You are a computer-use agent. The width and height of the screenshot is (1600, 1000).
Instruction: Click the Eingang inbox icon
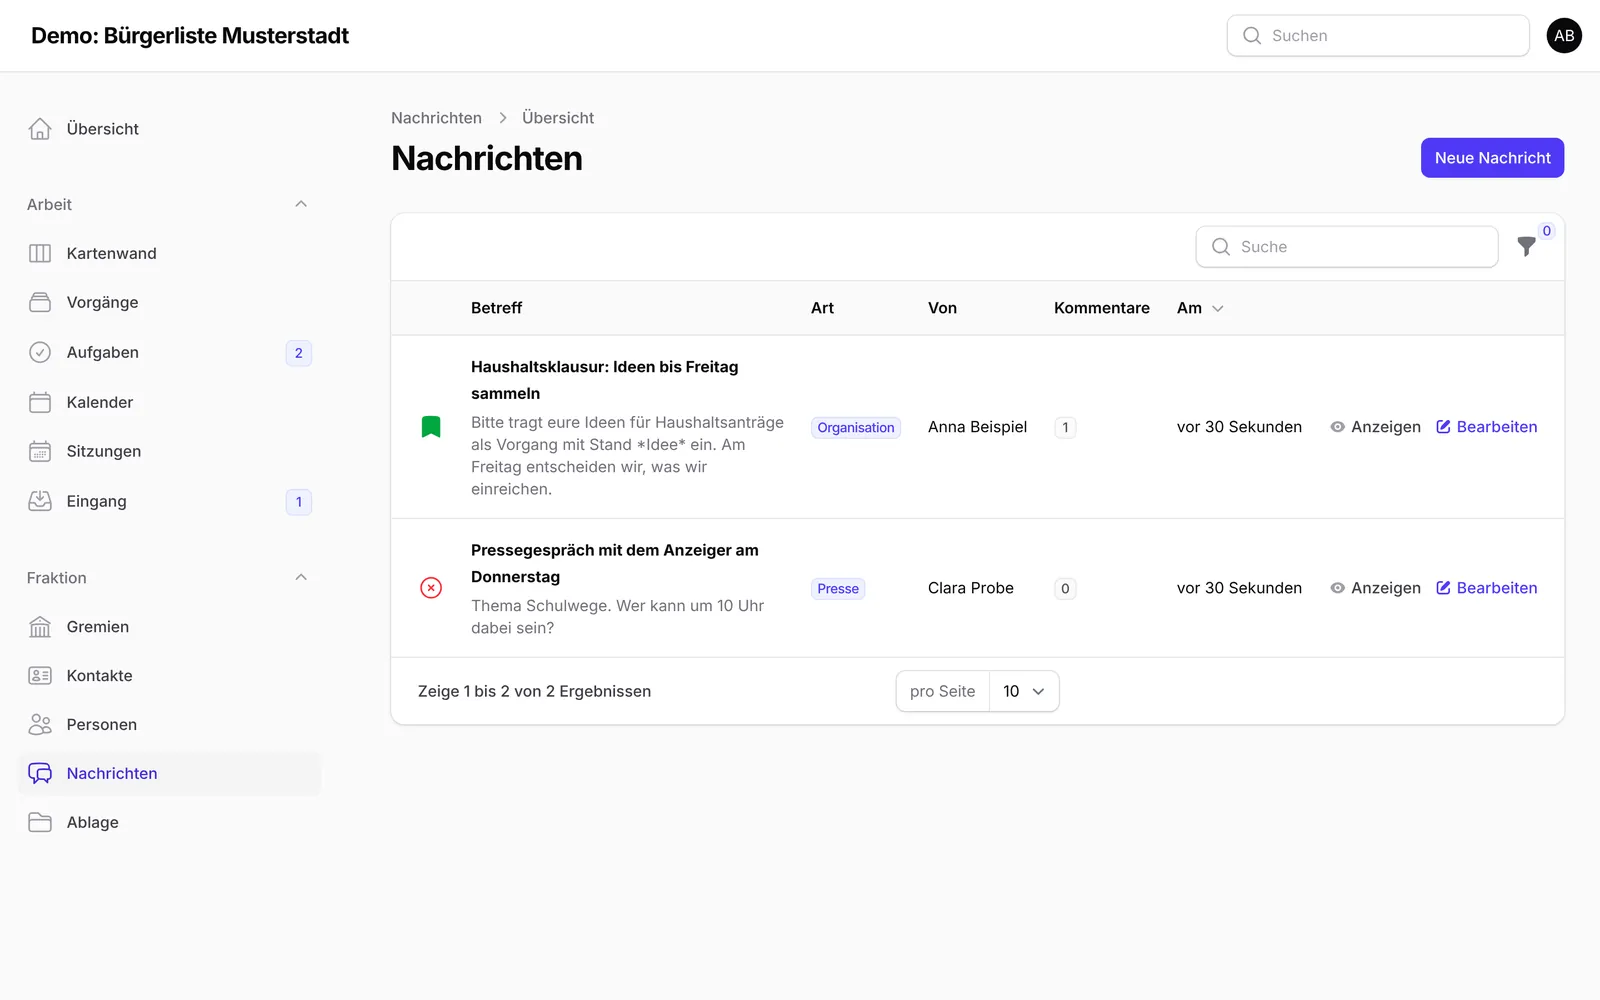point(40,501)
